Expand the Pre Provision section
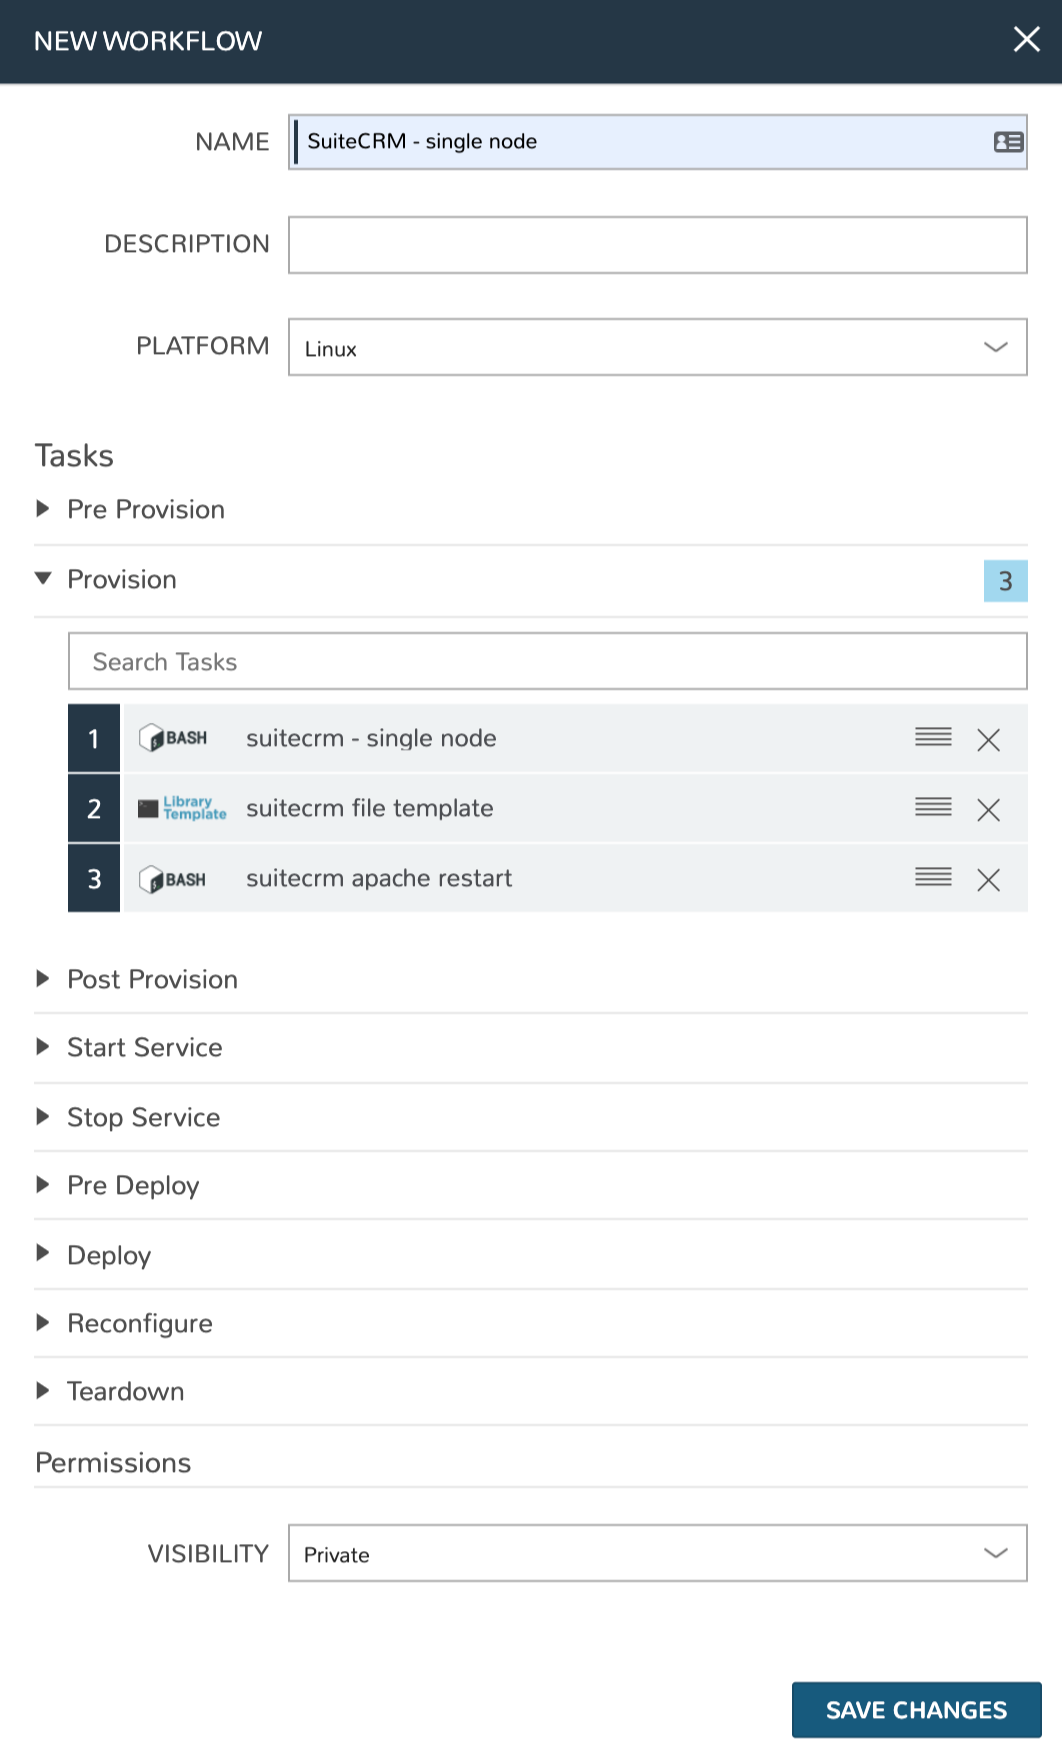The height and width of the screenshot is (1754, 1062). tap(44, 509)
